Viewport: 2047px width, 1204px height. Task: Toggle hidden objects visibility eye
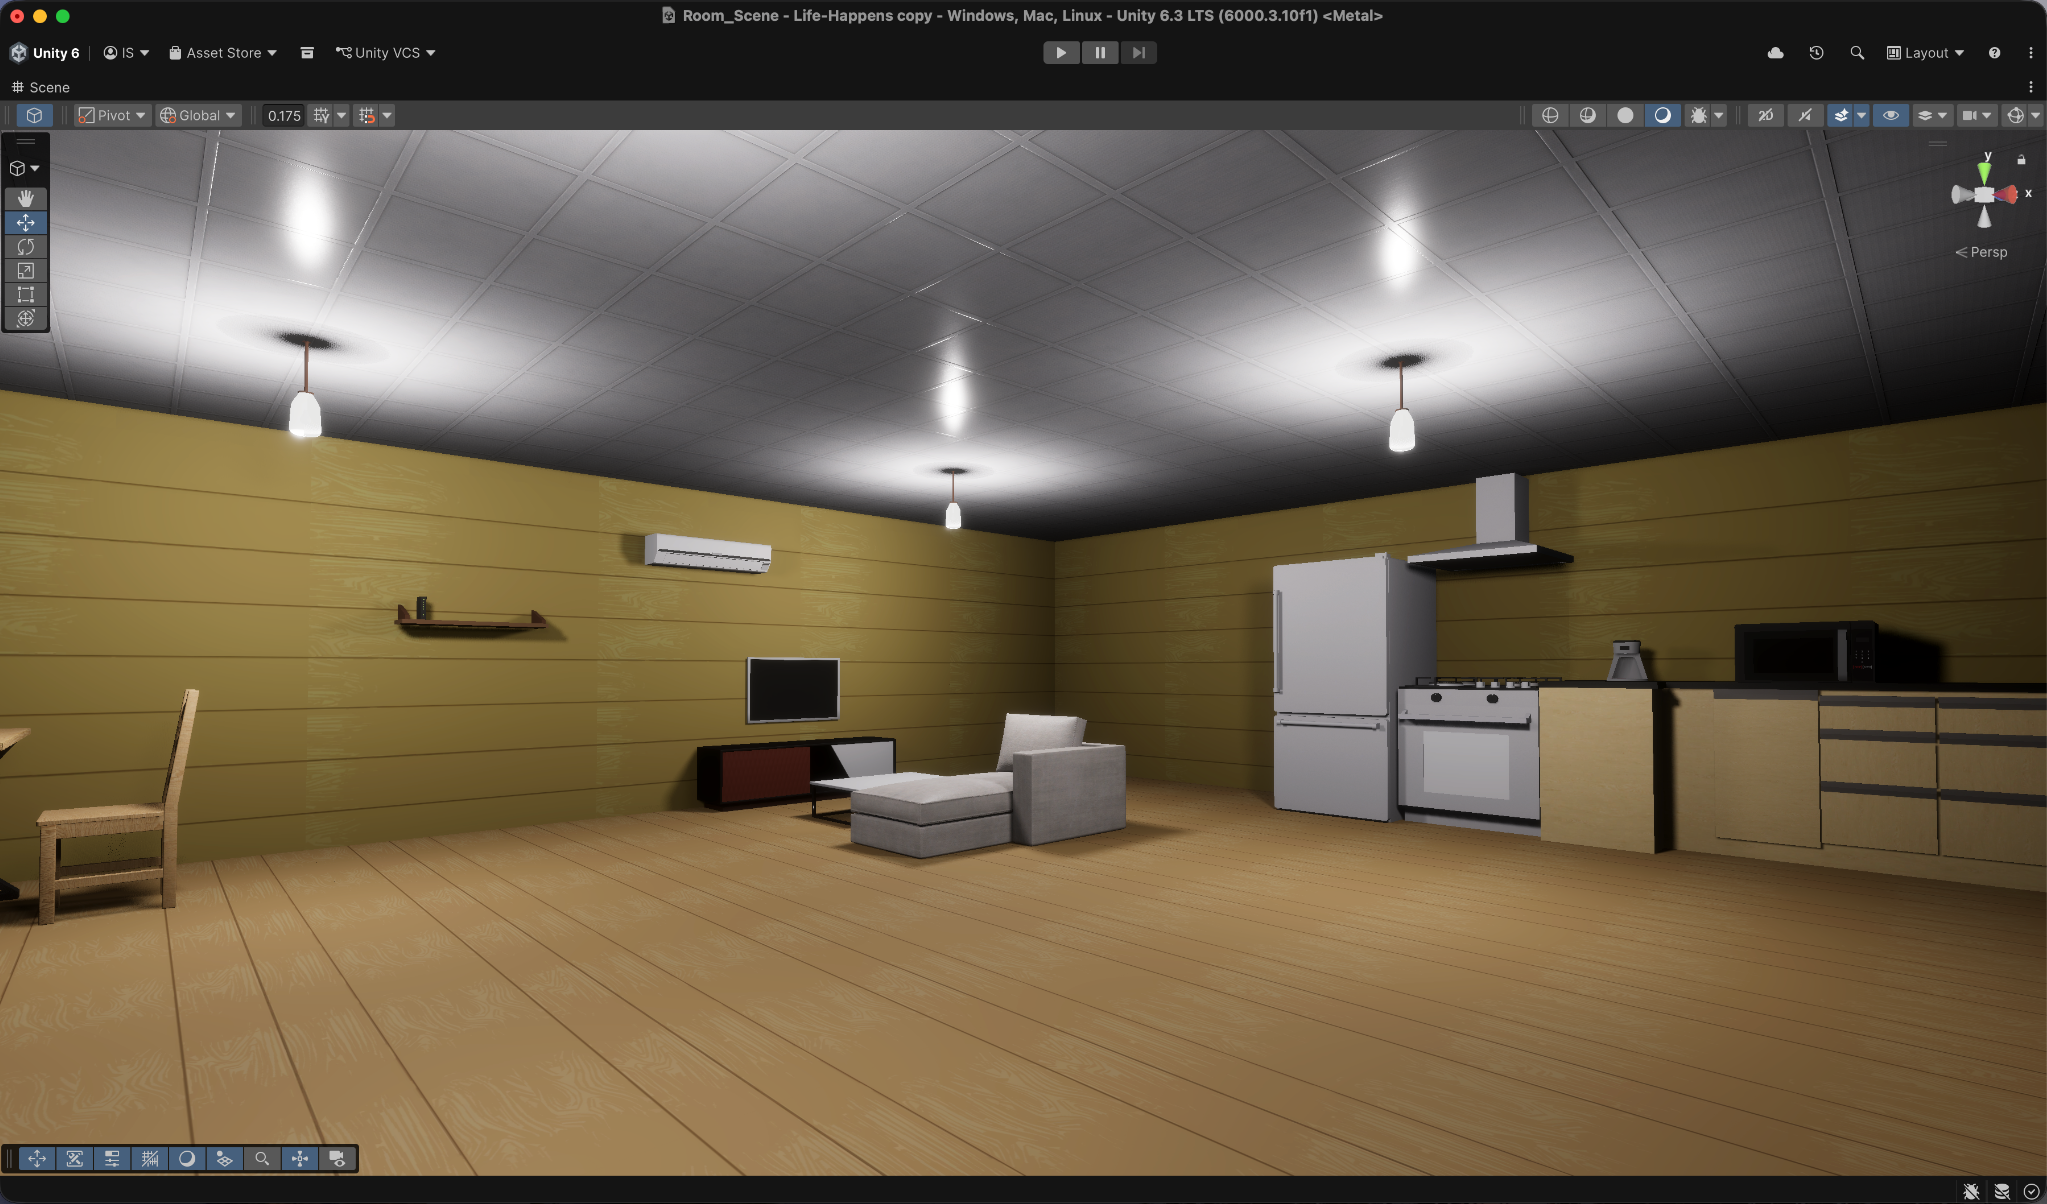coord(1890,115)
